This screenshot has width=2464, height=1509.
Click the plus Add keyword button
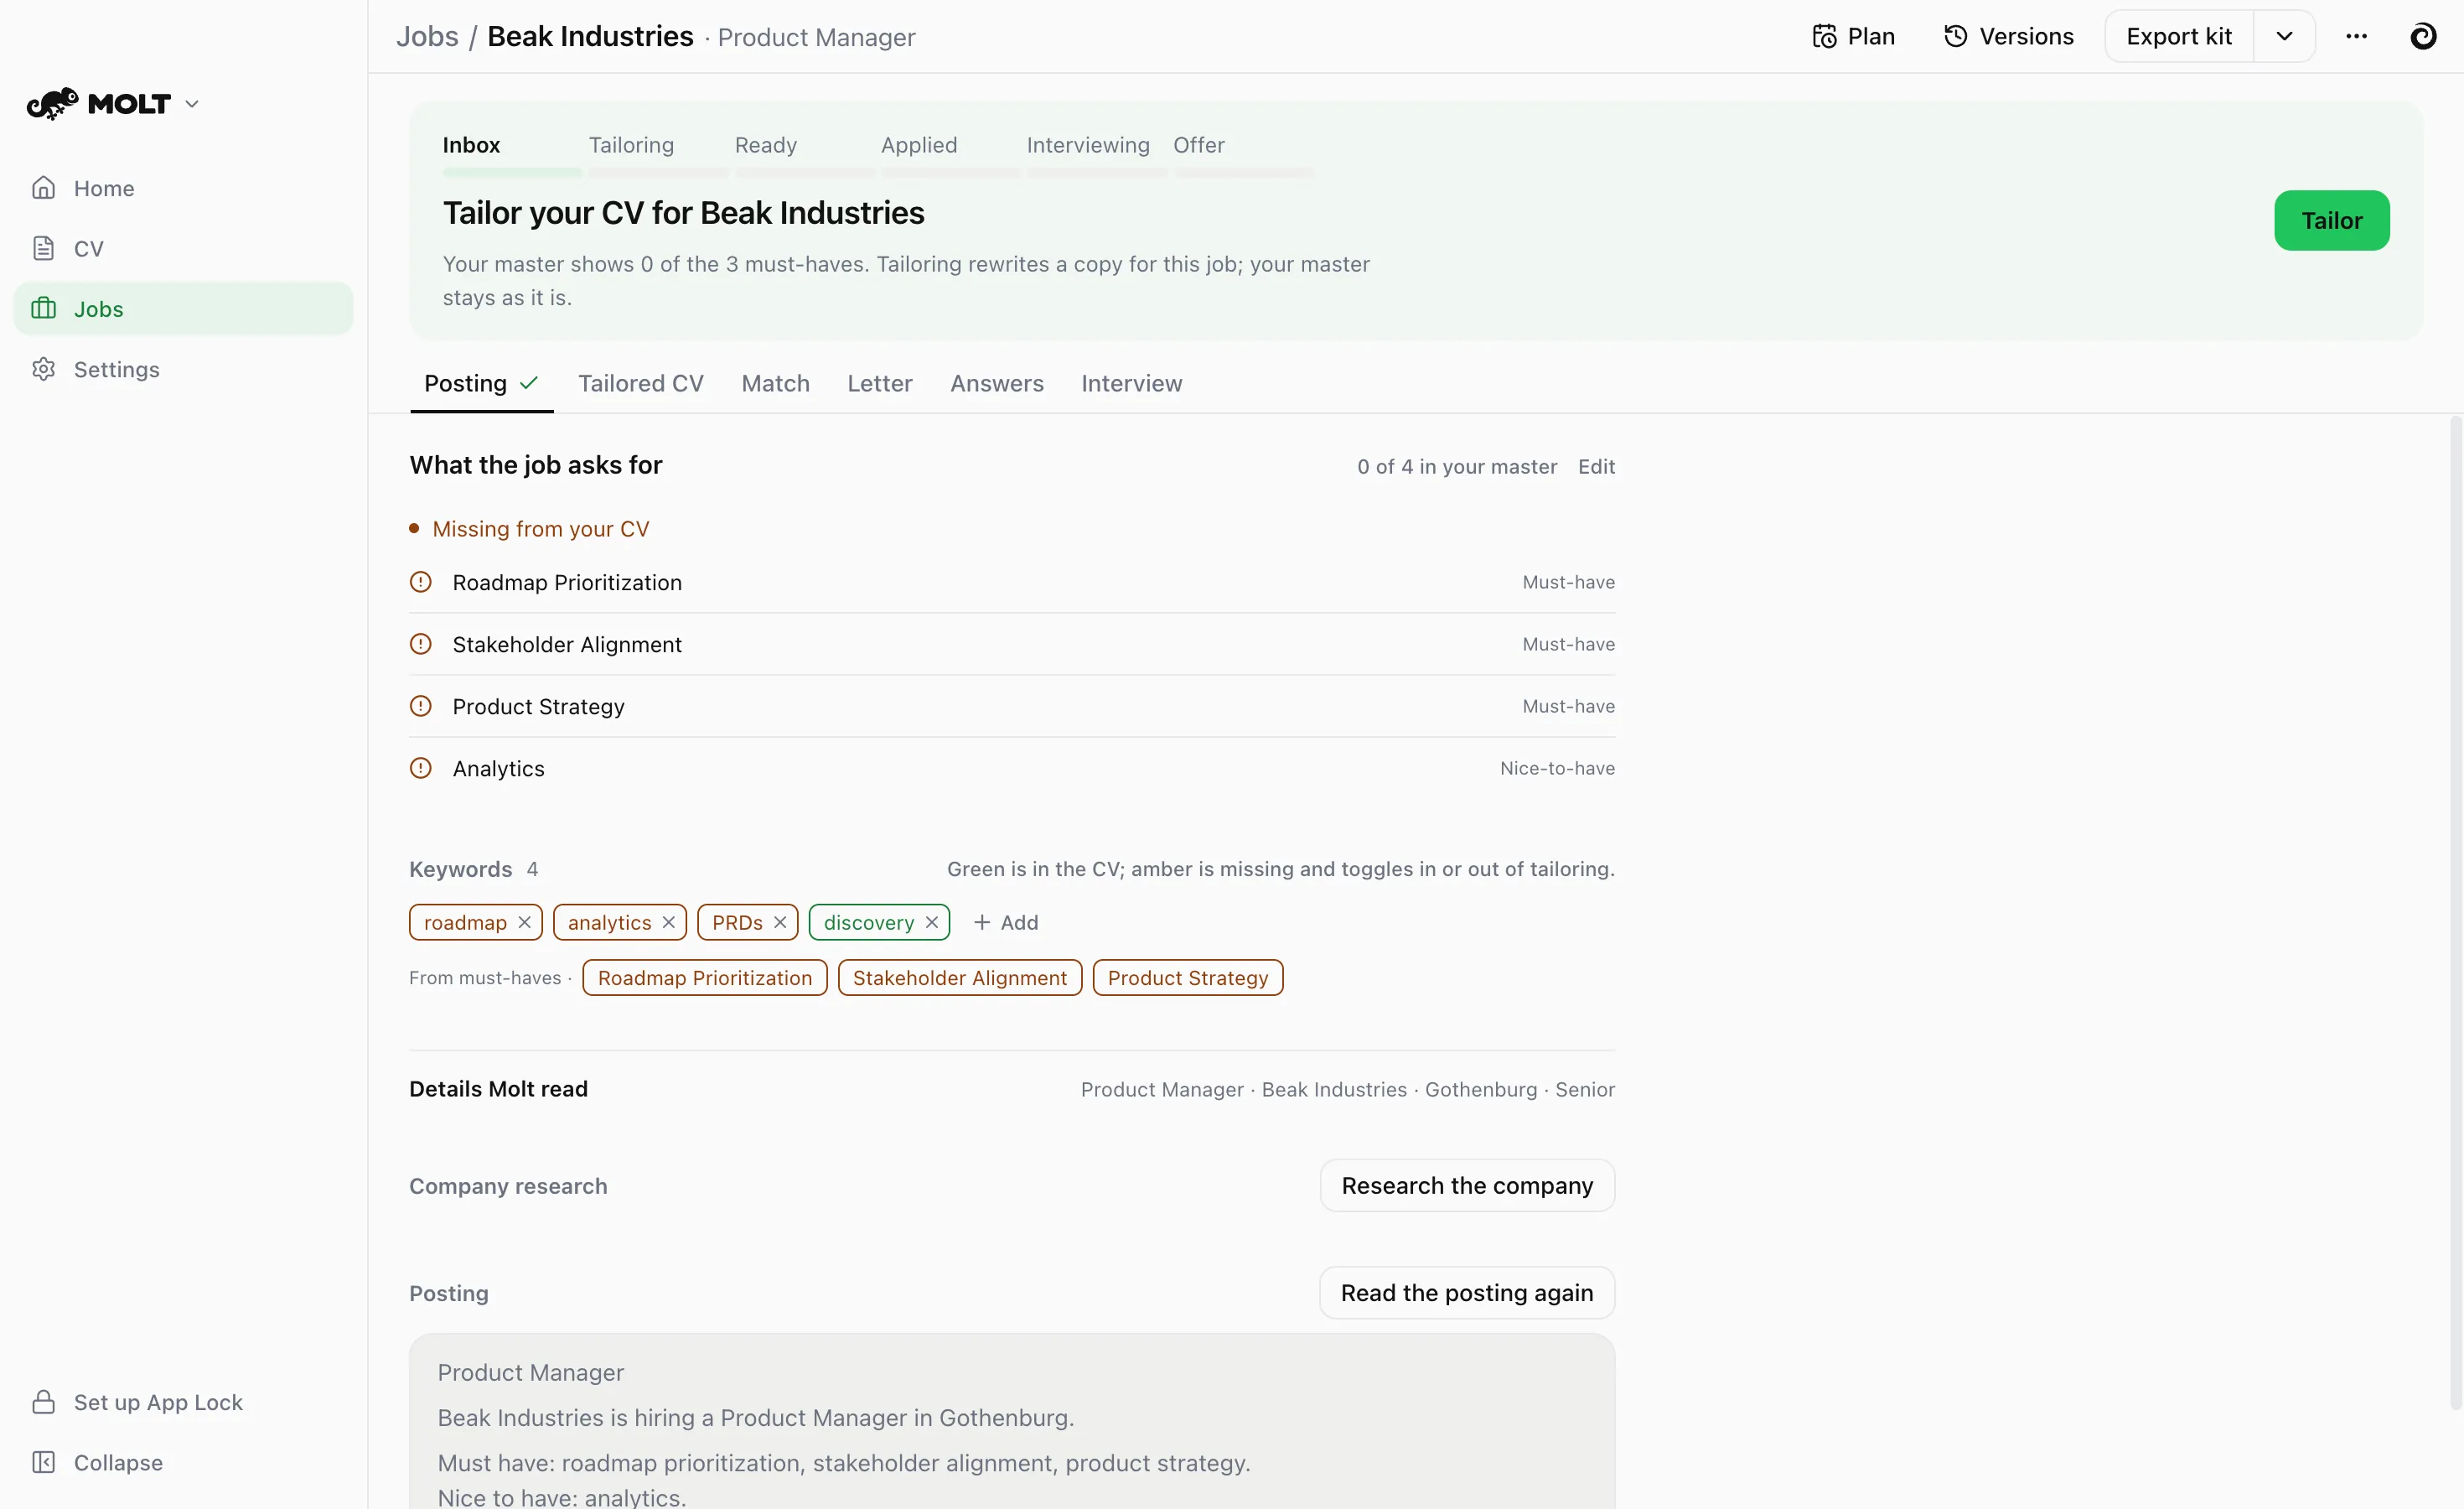(1006, 922)
